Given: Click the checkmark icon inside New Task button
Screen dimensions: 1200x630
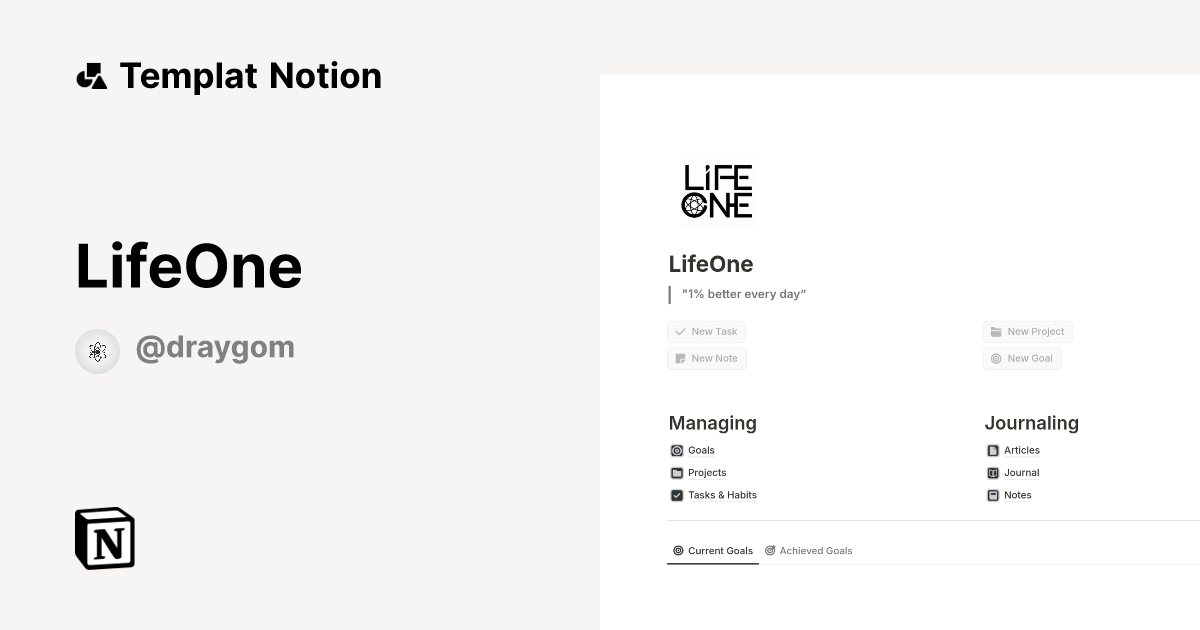Looking at the screenshot, I should [679, 331].
